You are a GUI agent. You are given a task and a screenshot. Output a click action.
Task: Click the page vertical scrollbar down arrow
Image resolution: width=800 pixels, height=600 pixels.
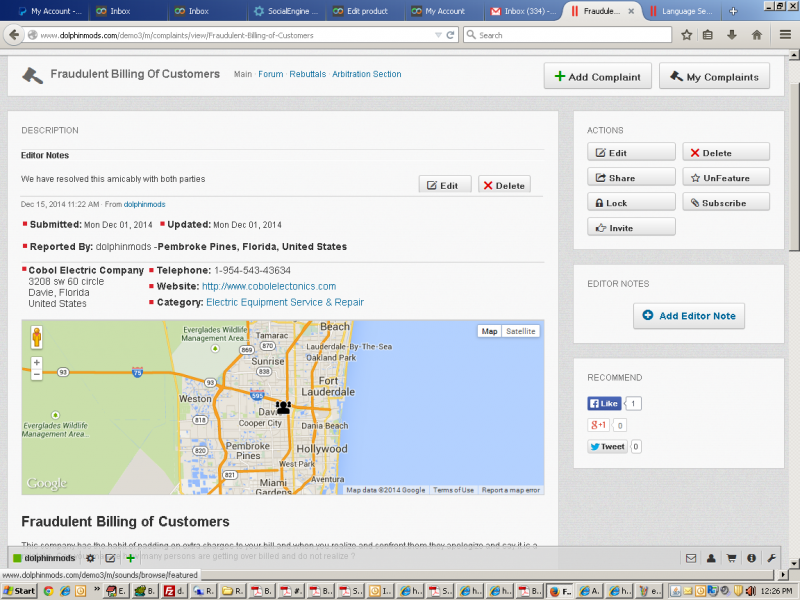coord(794,563)
